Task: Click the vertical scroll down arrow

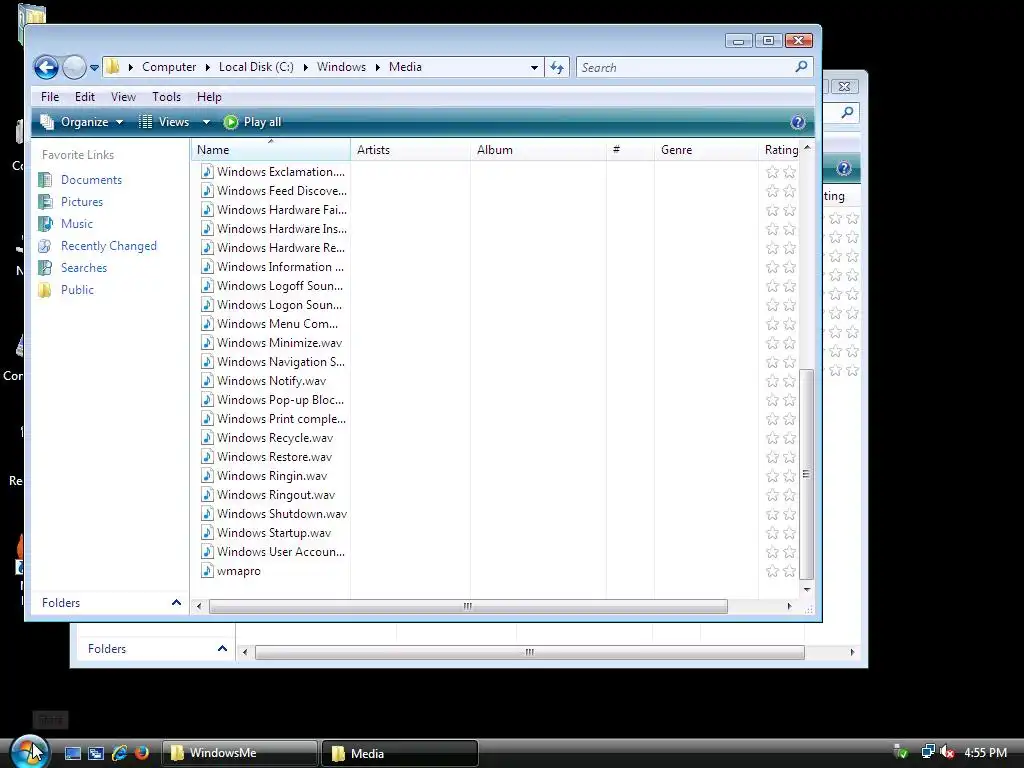Action: 807,589
